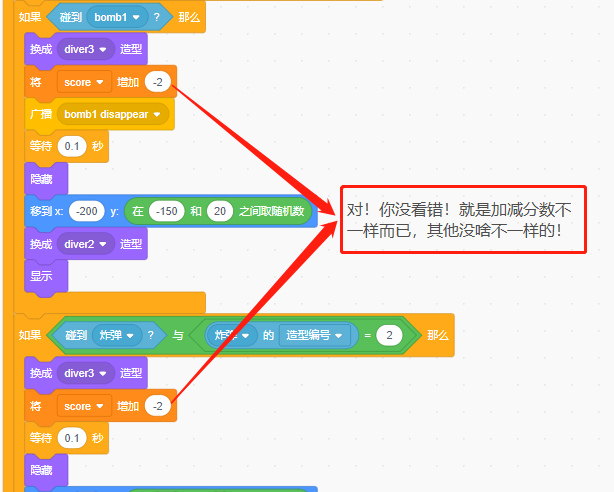Open the bomb1 dropdown in the touching block
Screen dimensions: 614x492
pyautogui.click(x=117, y=17)
